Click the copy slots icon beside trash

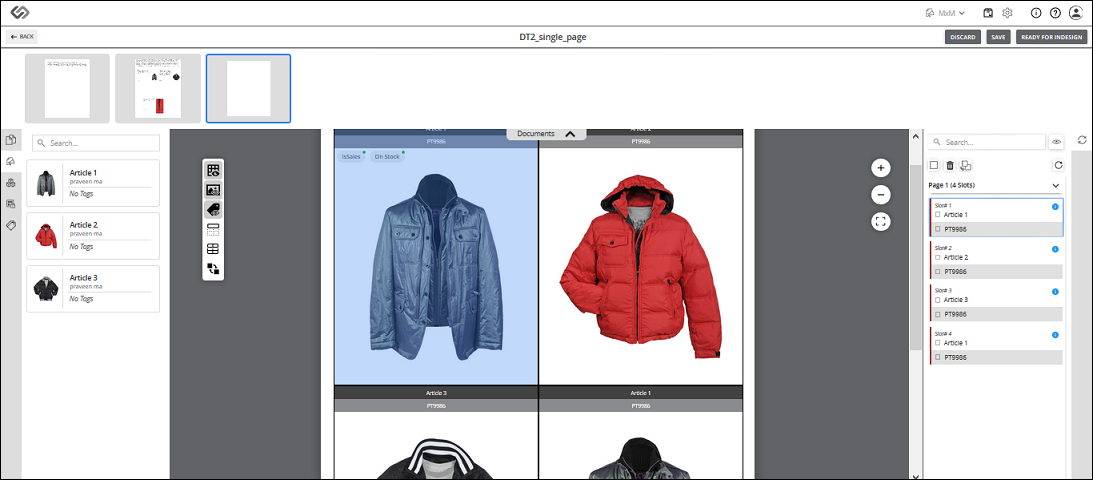point(966,165)
